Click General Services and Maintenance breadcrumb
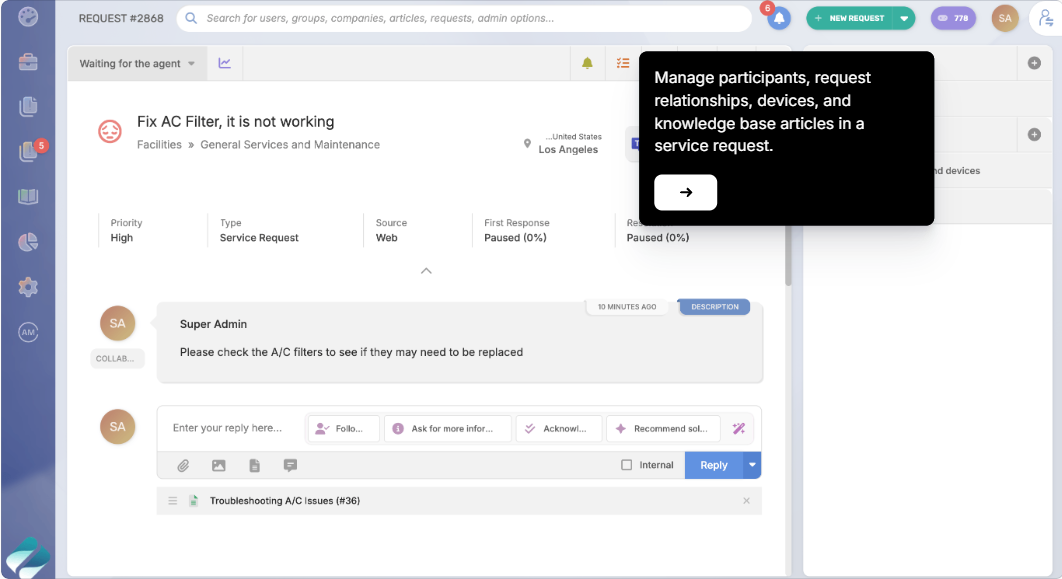Viewport: 1062px width, 579px height. click(290, 144)
